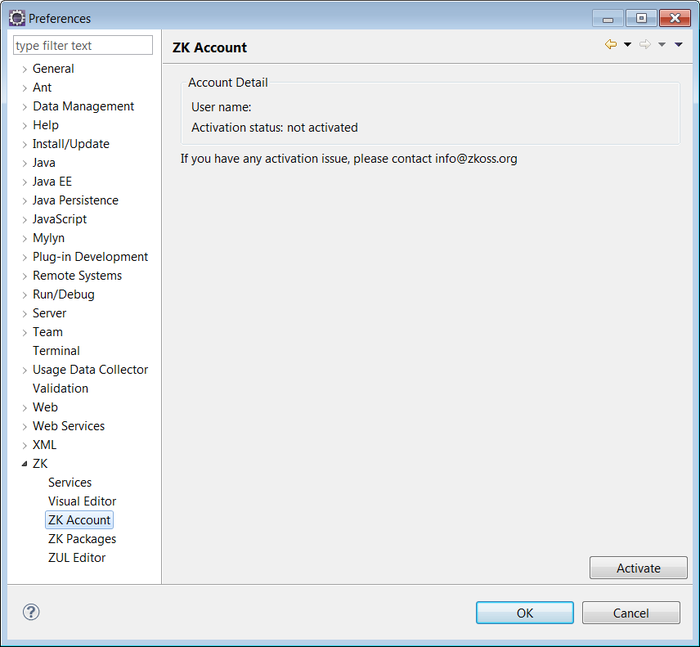Expand the General tree node
Viewport: 700px width, 647px height.
click(x=25, y=69)
